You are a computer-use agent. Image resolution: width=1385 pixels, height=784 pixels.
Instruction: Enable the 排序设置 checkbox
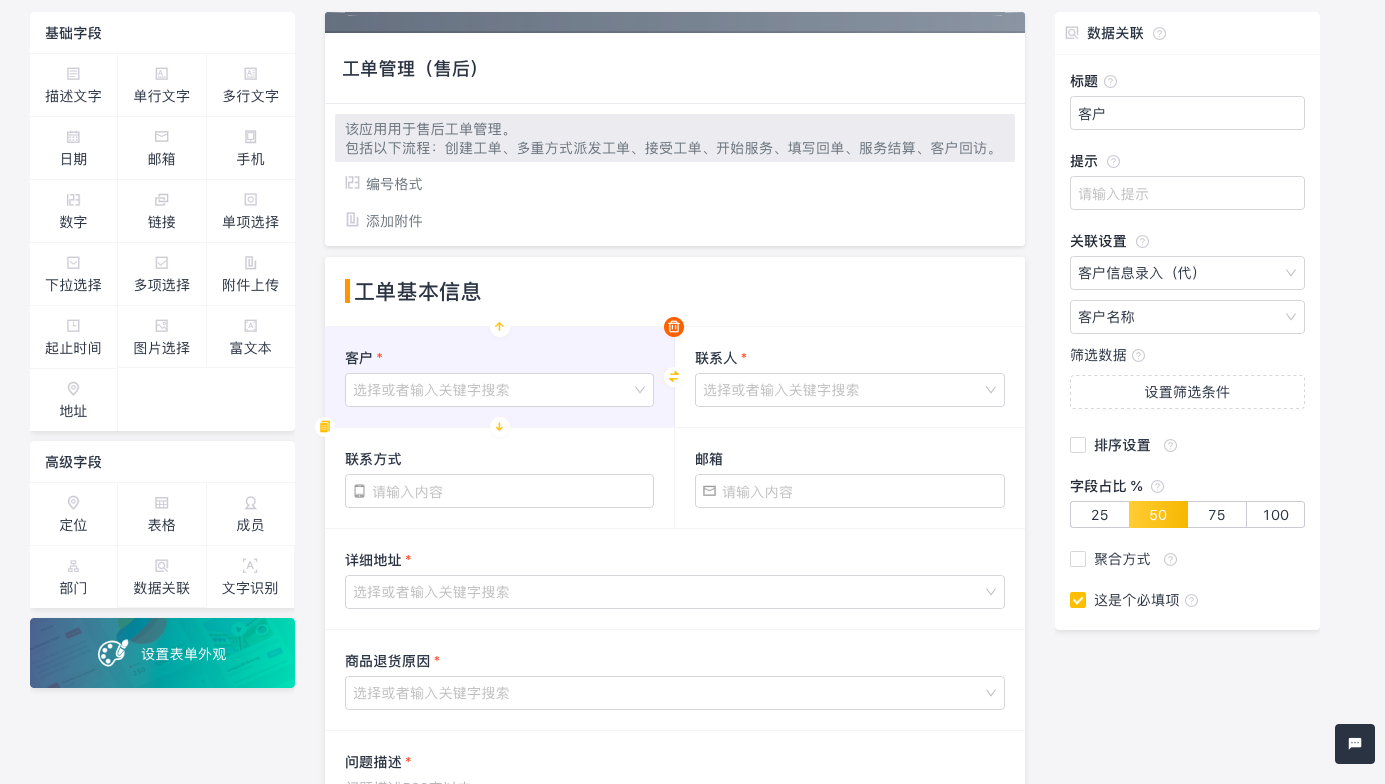[1078, 445]
